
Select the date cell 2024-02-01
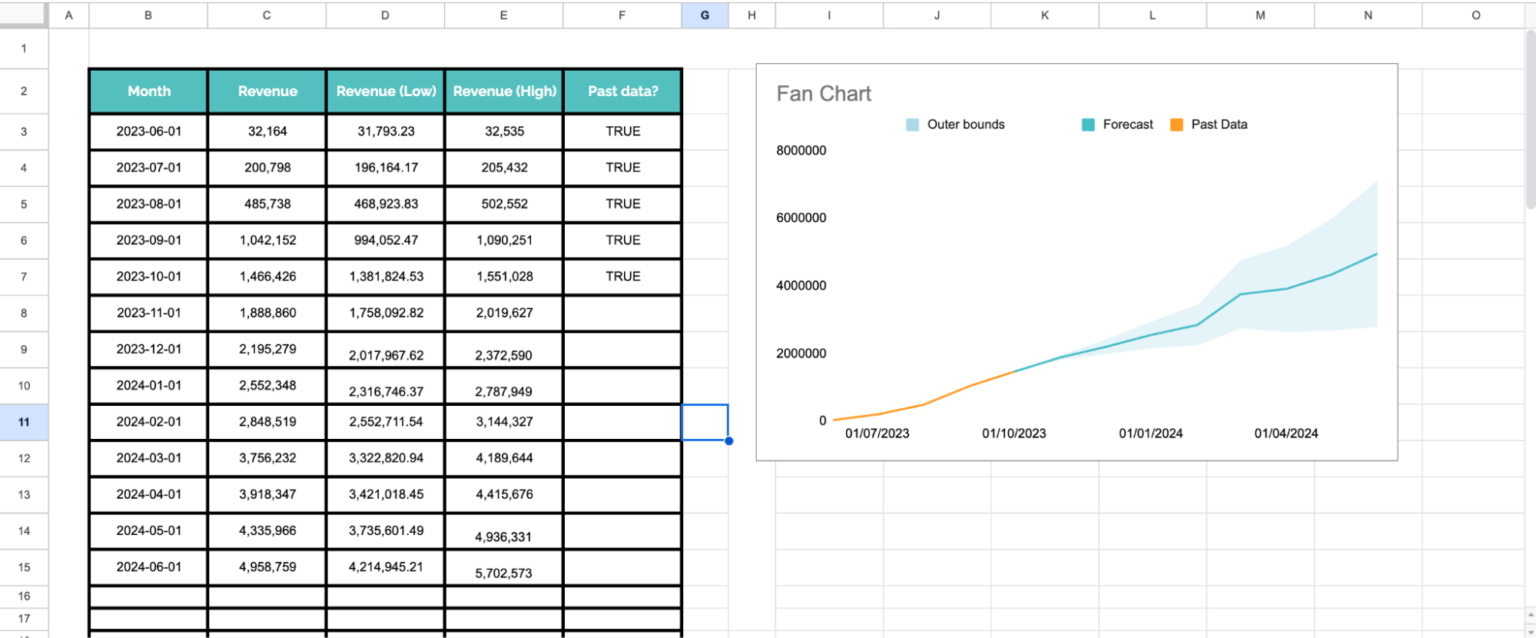point(149,422)
